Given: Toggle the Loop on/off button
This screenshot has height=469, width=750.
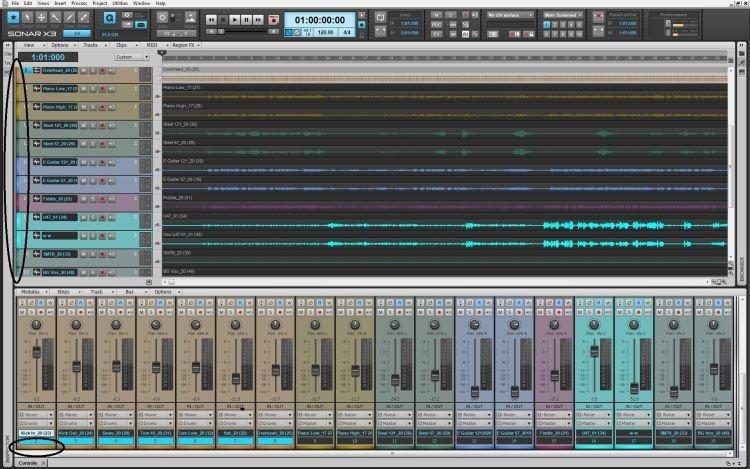Looking at the screenshot, I should pyautogui.click(x=380, y=18).
